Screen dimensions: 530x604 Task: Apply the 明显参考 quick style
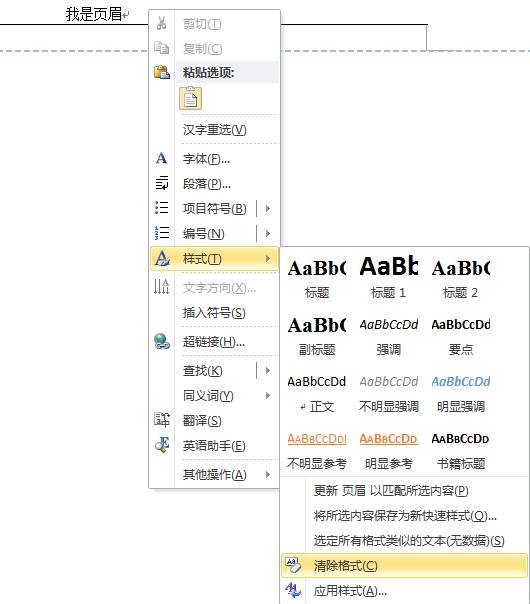pos(388,449)
